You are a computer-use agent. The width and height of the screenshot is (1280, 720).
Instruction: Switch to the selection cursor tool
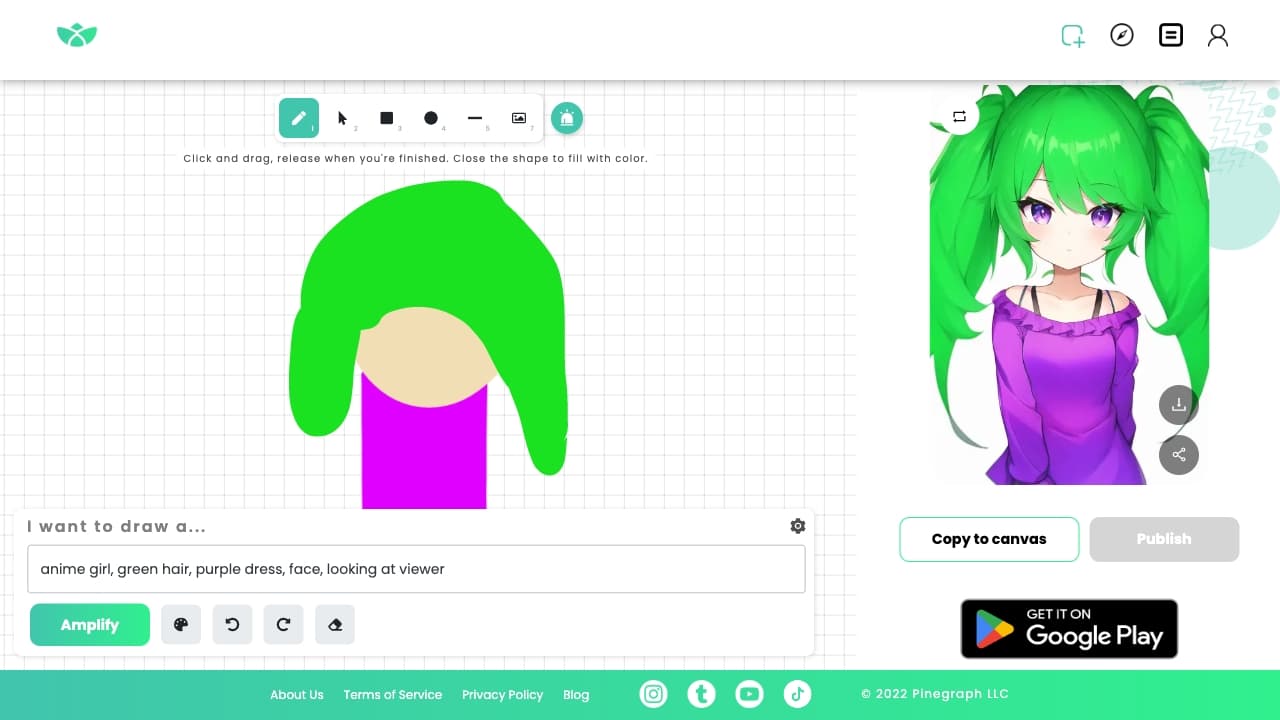(342, 118)
